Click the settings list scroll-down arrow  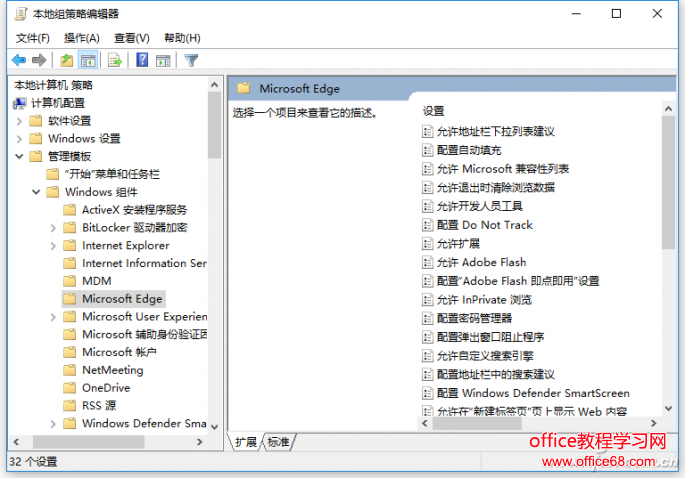click(x=668, y=409)
